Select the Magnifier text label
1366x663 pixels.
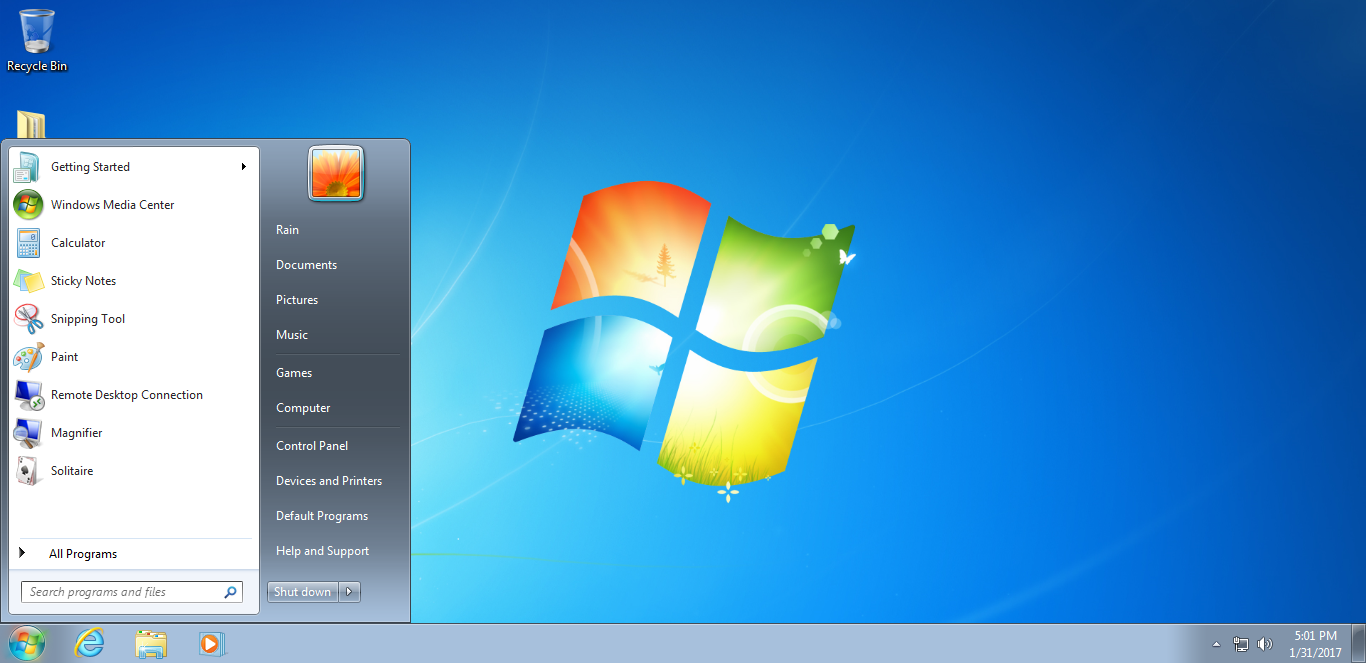76,433
